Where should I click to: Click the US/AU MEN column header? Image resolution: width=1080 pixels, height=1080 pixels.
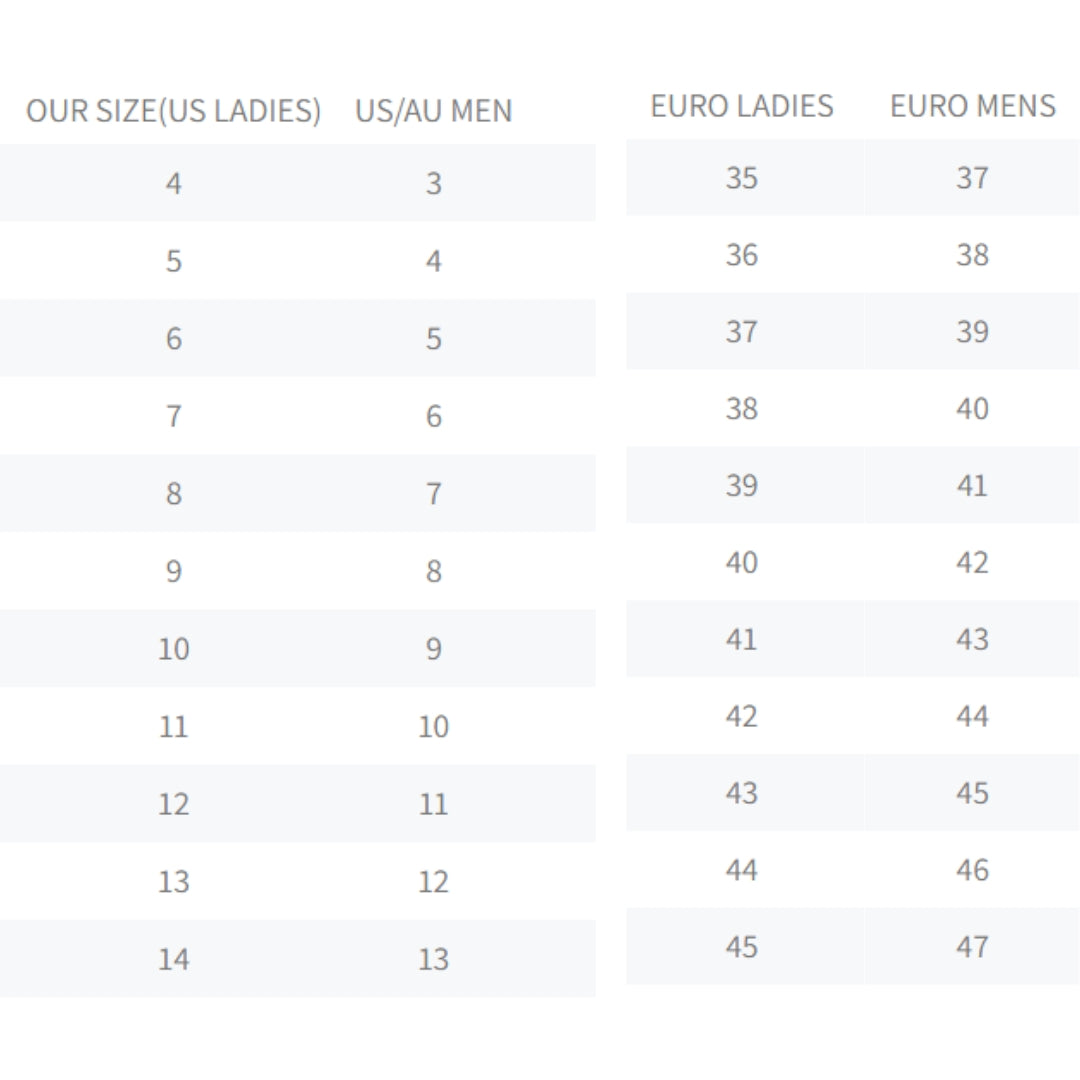[x=433, y=111]
